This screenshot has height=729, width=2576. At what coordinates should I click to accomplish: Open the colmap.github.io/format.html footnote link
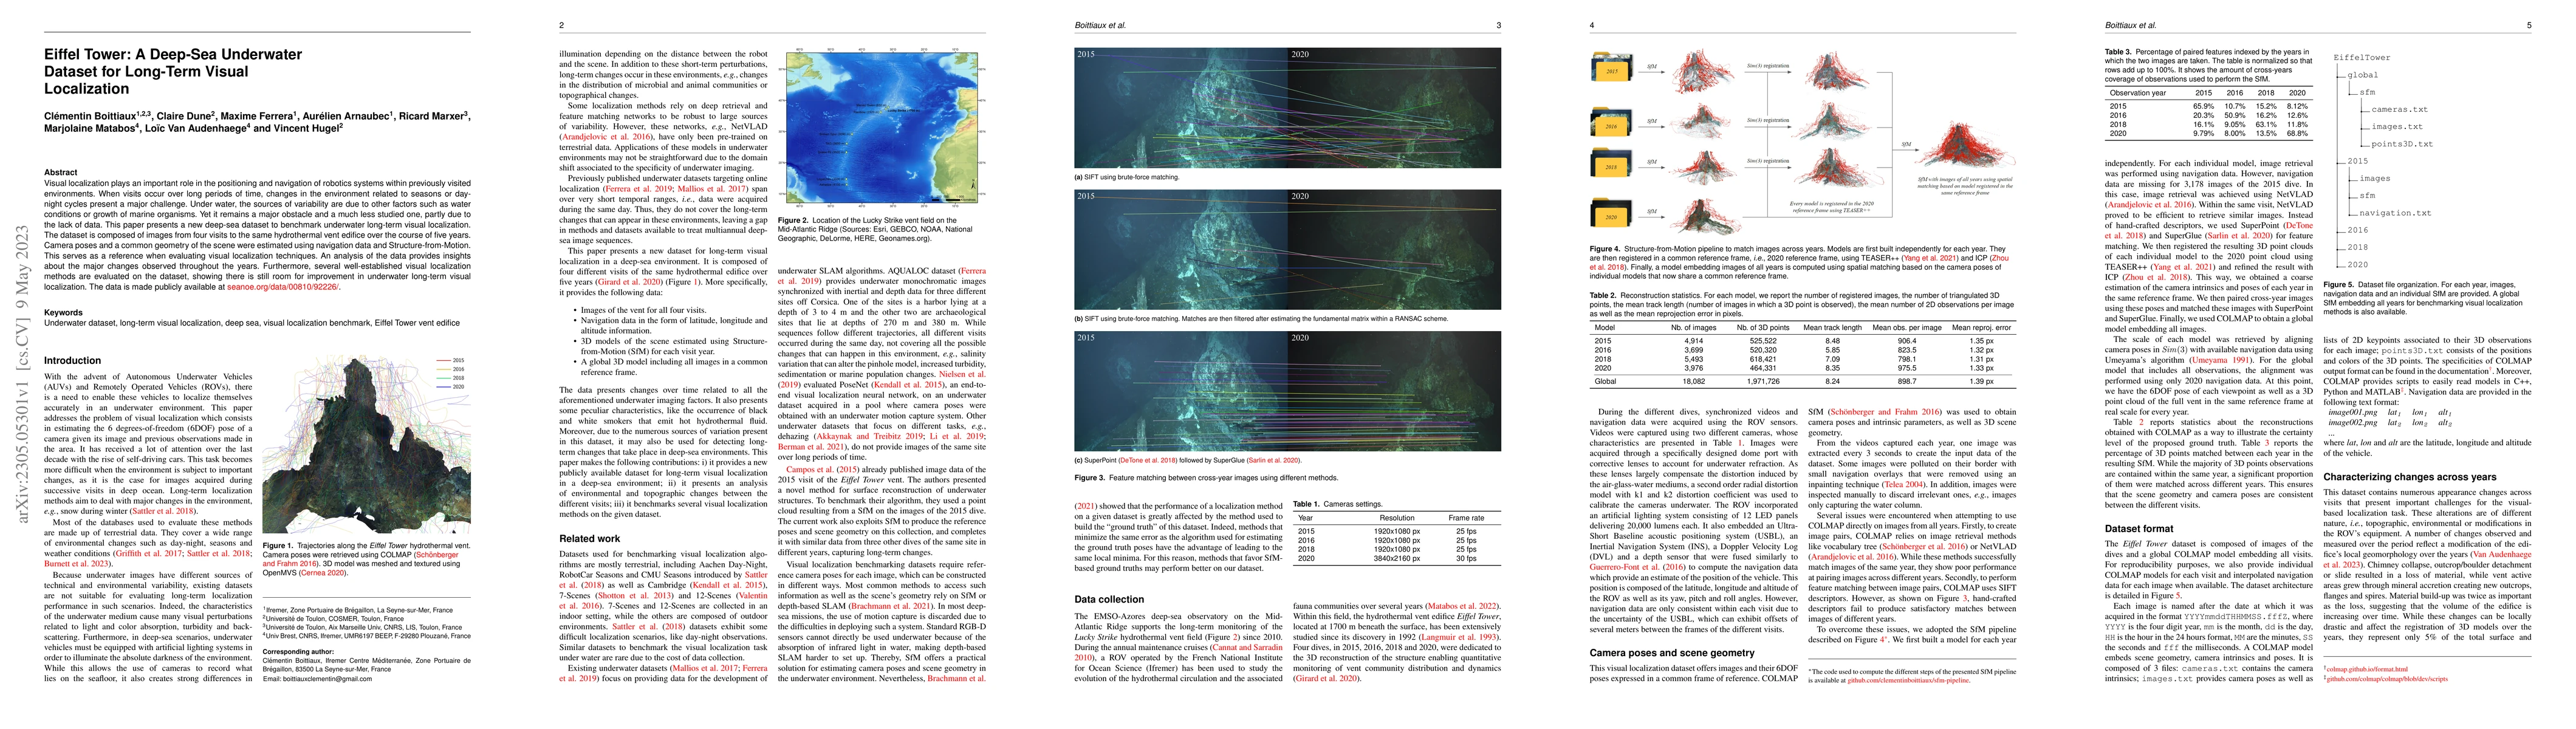click(x=2368, y=669)
